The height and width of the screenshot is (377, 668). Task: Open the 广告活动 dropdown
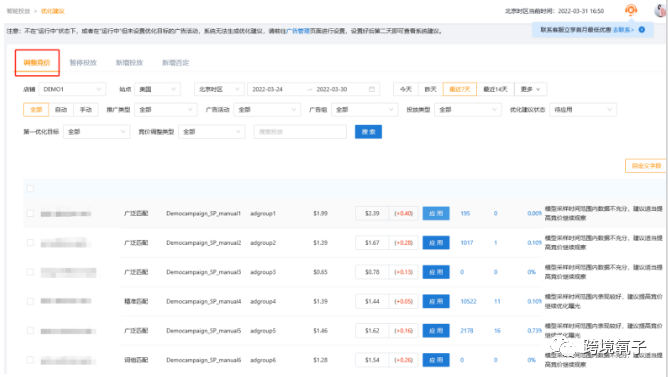[x=267, y=110]
